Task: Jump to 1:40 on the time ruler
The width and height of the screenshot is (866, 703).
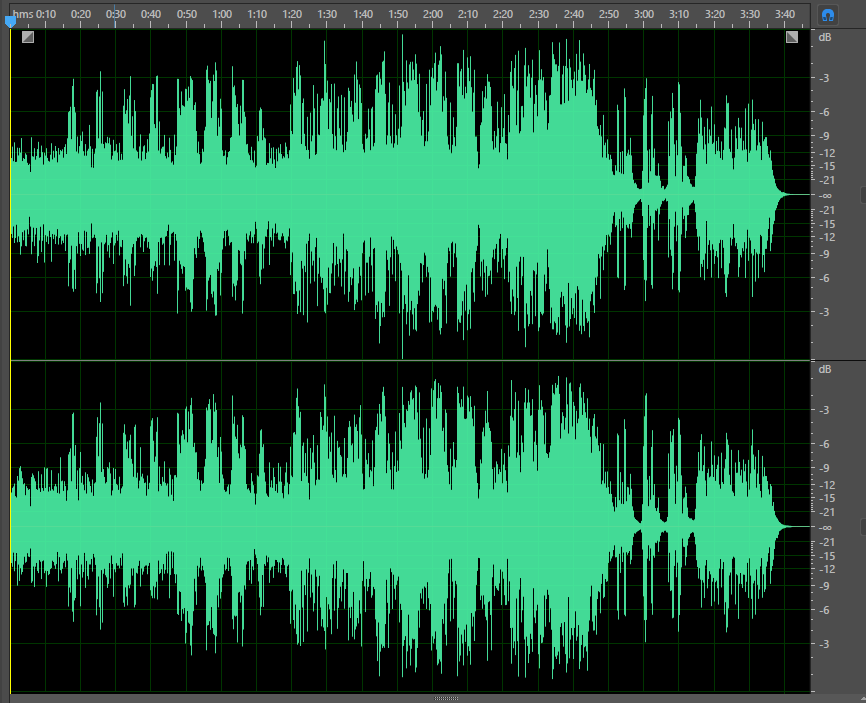Action: click(363, 14)
